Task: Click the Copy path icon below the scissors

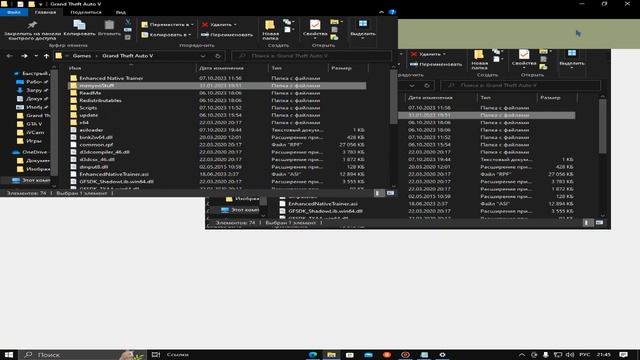Action: coord(128,29)
